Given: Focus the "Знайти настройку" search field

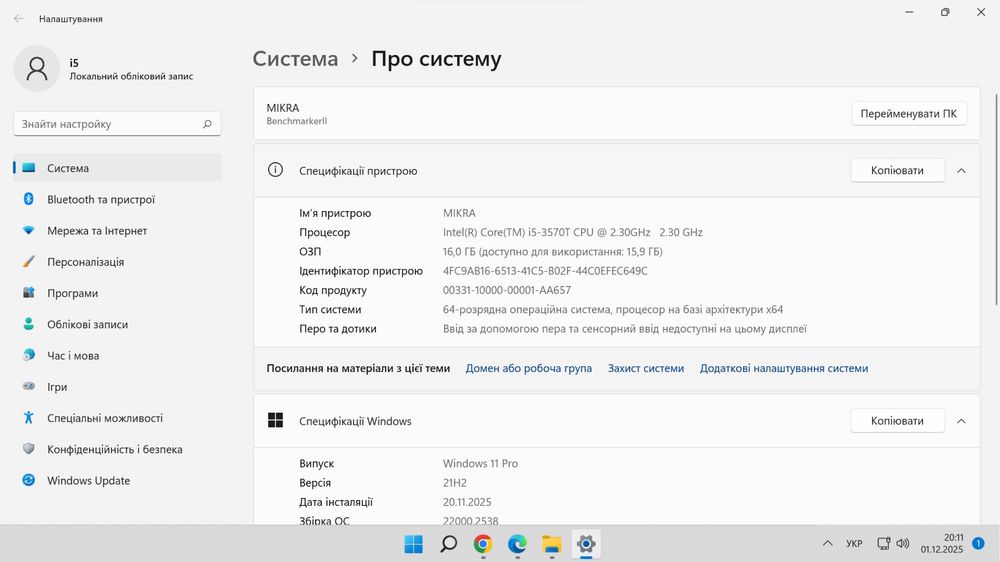Looking at the screenshot, I should tap(117, 124).
